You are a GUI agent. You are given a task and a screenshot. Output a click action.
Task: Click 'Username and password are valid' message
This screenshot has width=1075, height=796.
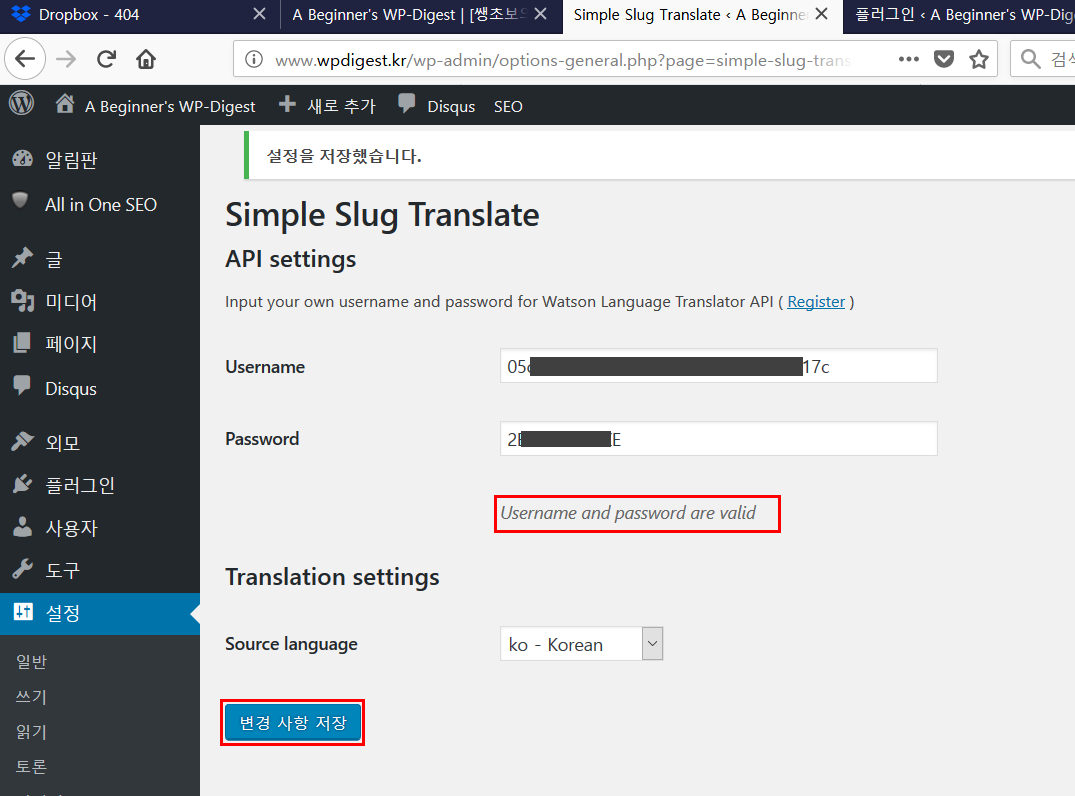(628, 513)
